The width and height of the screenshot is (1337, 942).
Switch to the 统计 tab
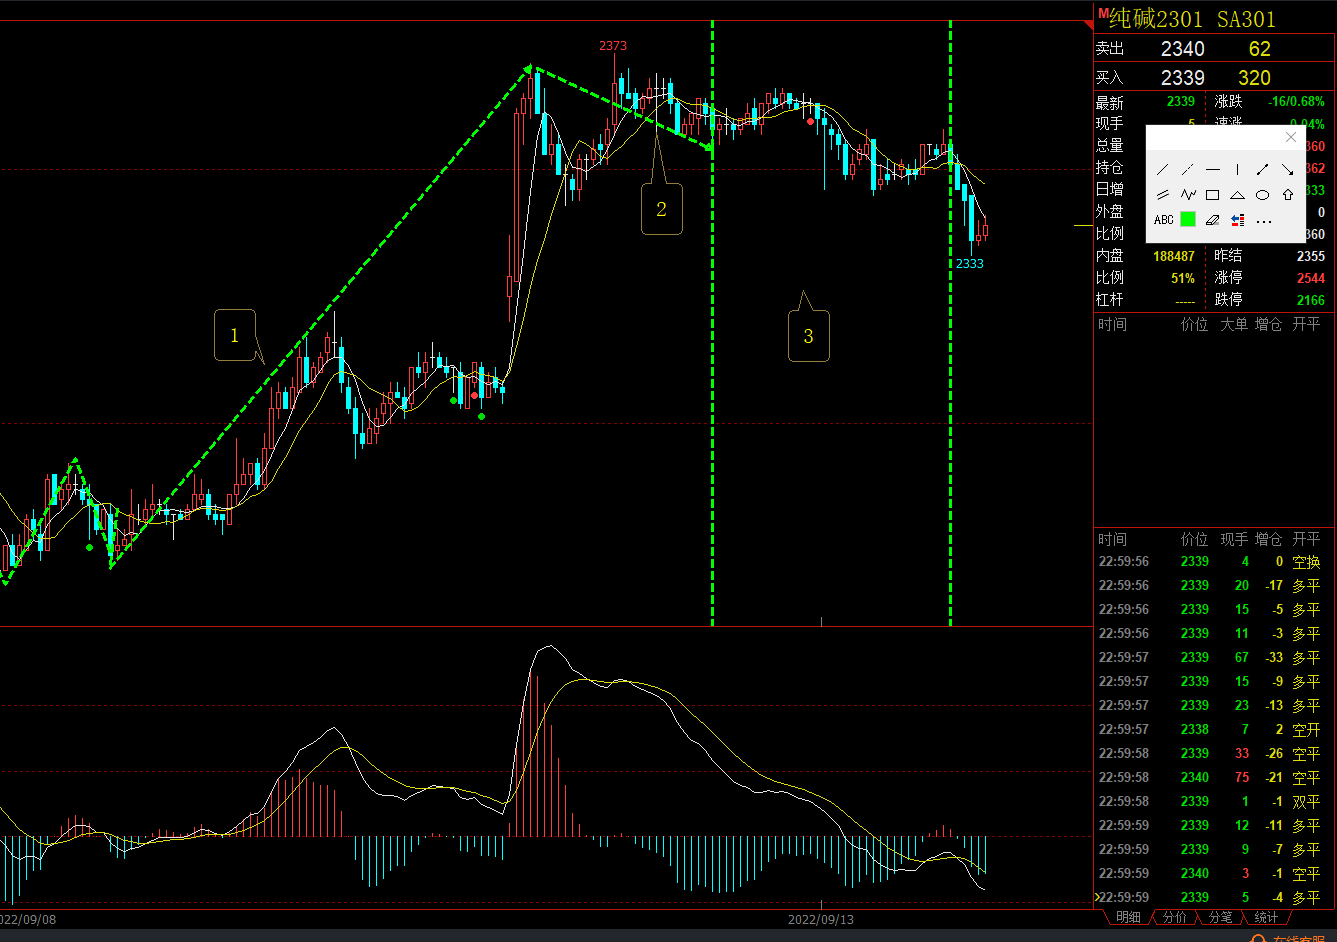(1266, 917)
